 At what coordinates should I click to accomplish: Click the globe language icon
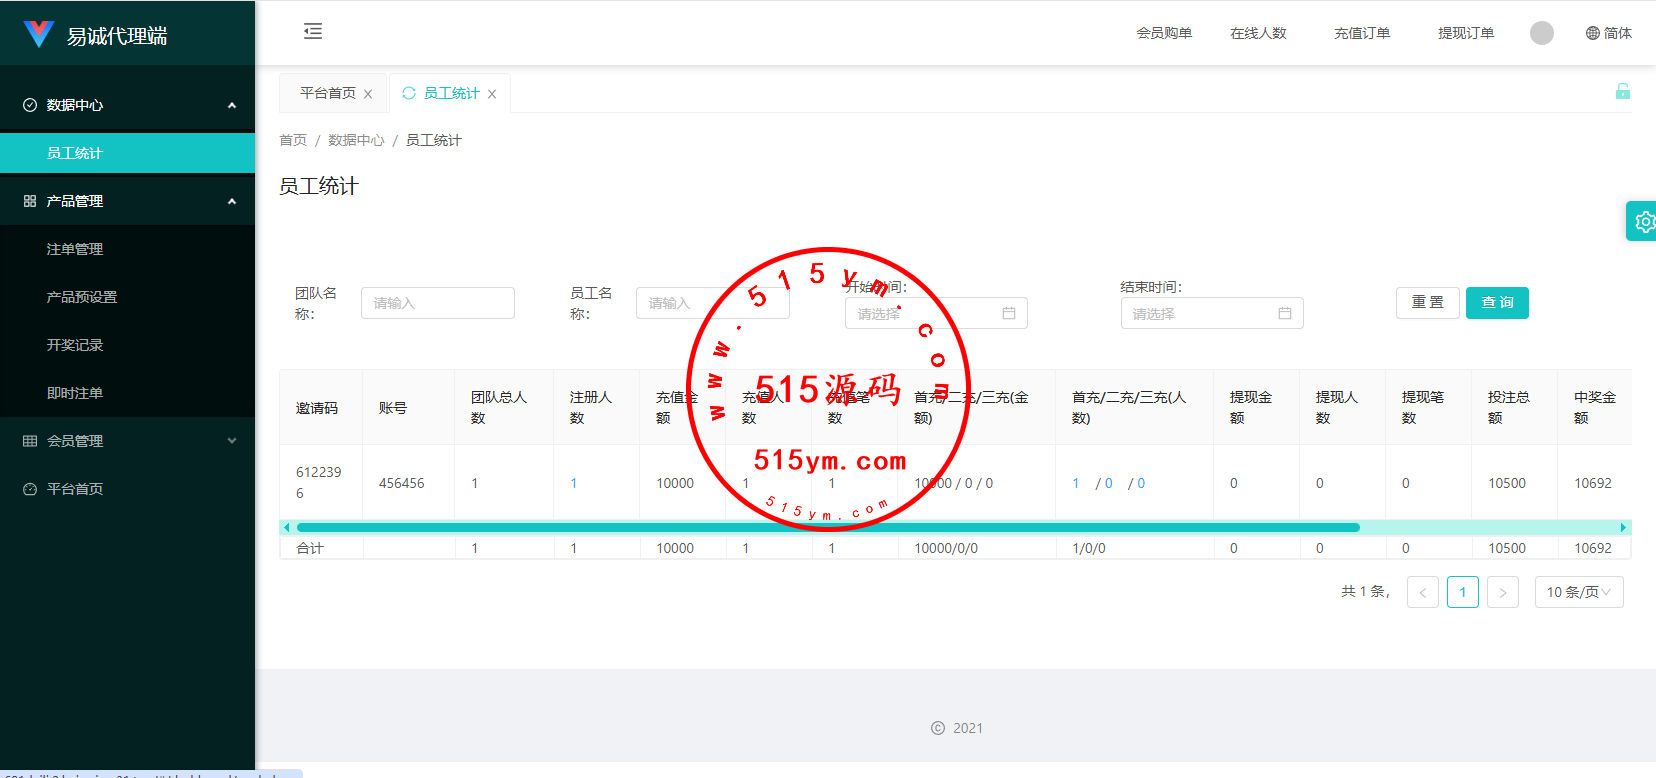1593,33
